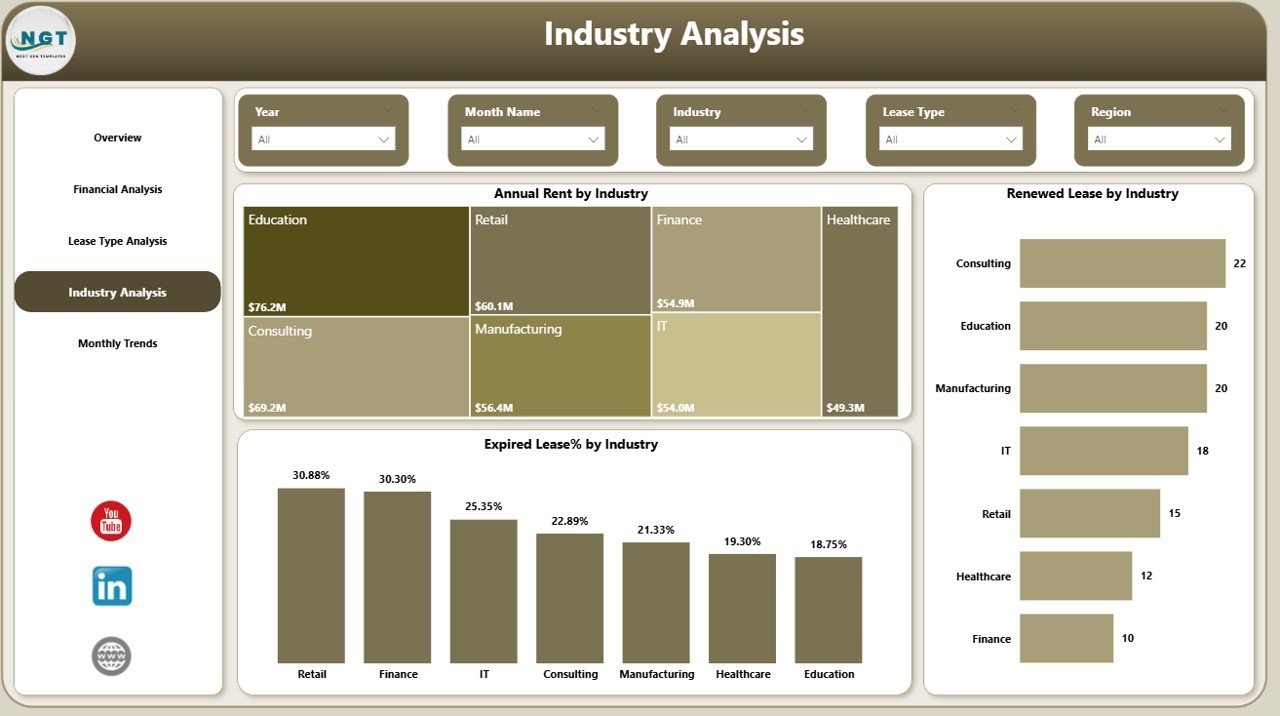This screenshot has width=1280, height=716.
Task: Open the LinkedIn icon link
Action: click(x=111, y=587)
